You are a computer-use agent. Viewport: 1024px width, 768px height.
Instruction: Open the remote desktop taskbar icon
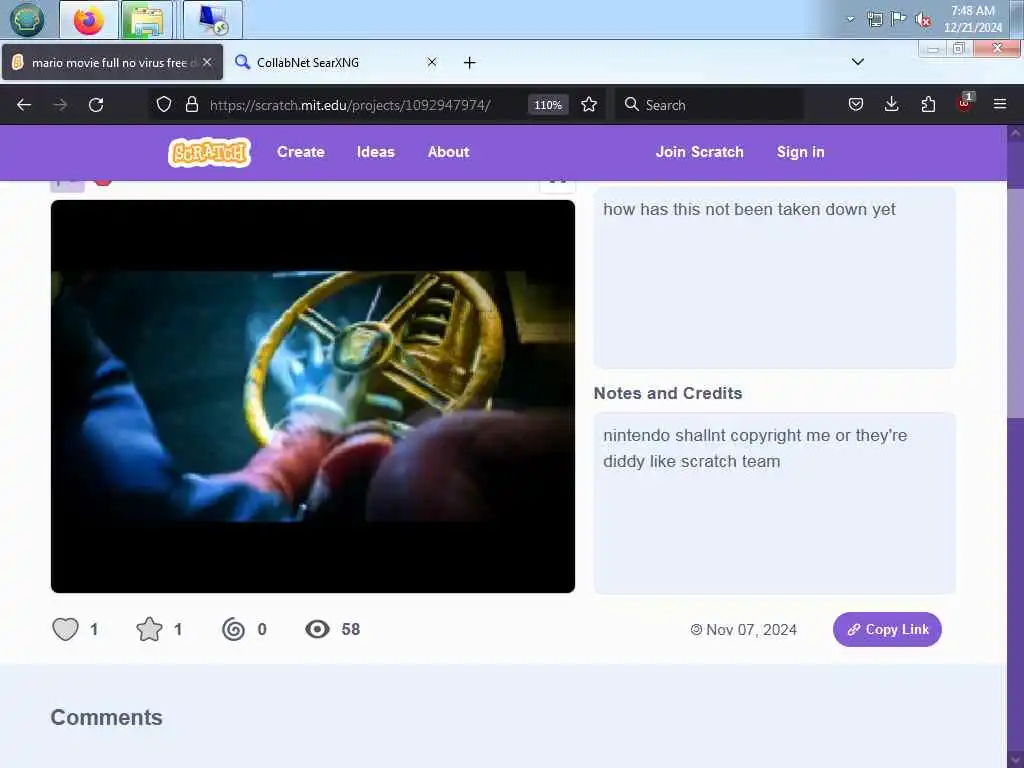pyautogui.click(x=213, y=20)
